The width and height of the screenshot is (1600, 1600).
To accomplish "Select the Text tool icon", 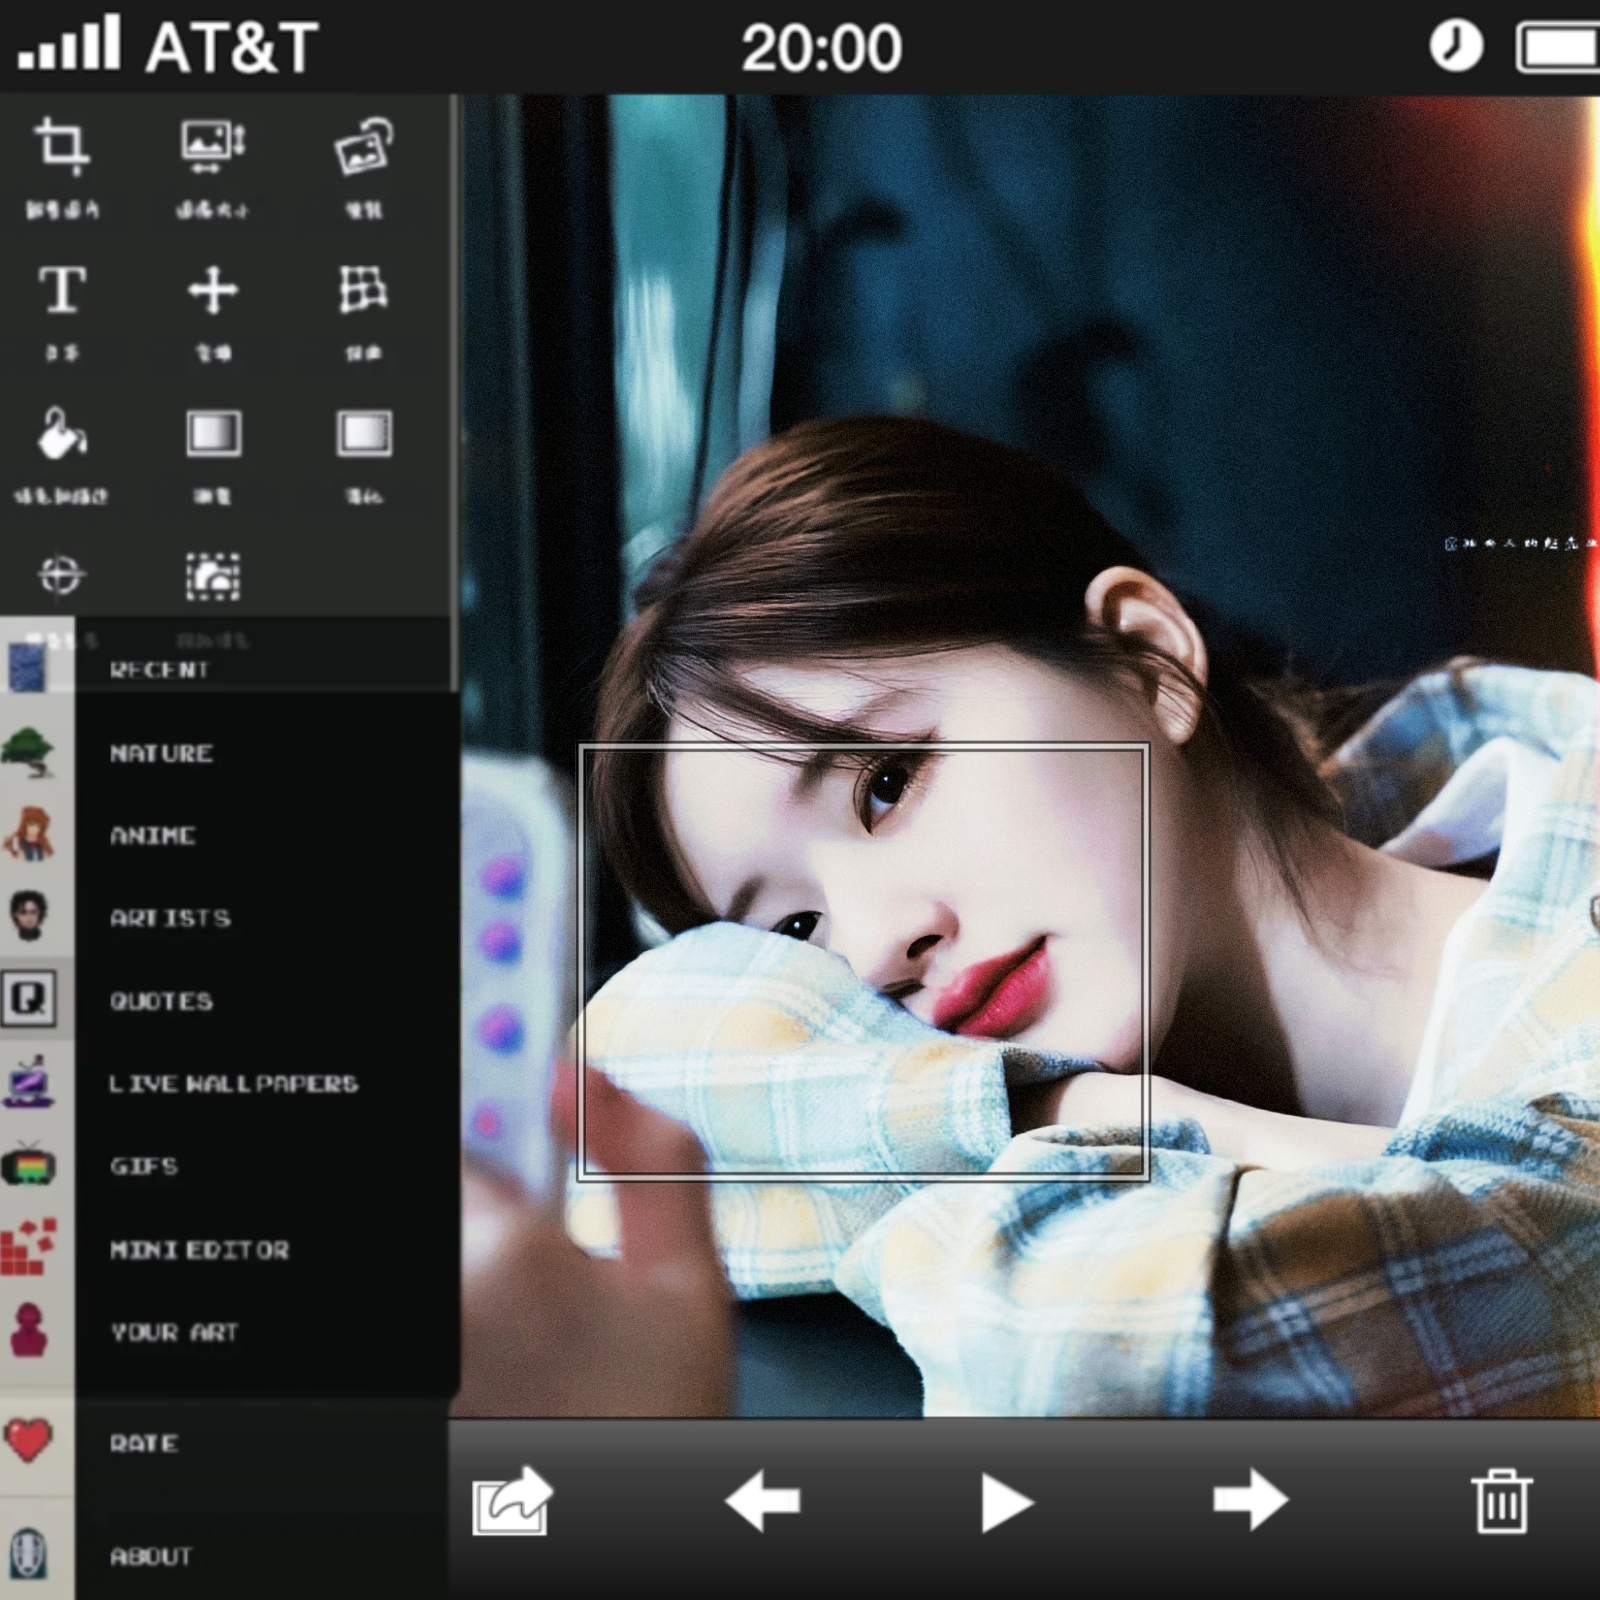I will click(x=62, y=291).
